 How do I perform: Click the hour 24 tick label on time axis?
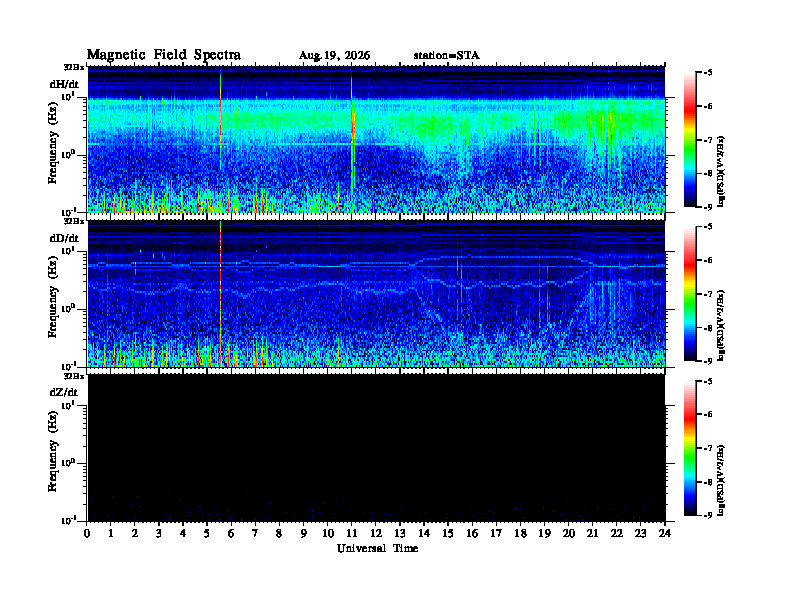(665, 534)
